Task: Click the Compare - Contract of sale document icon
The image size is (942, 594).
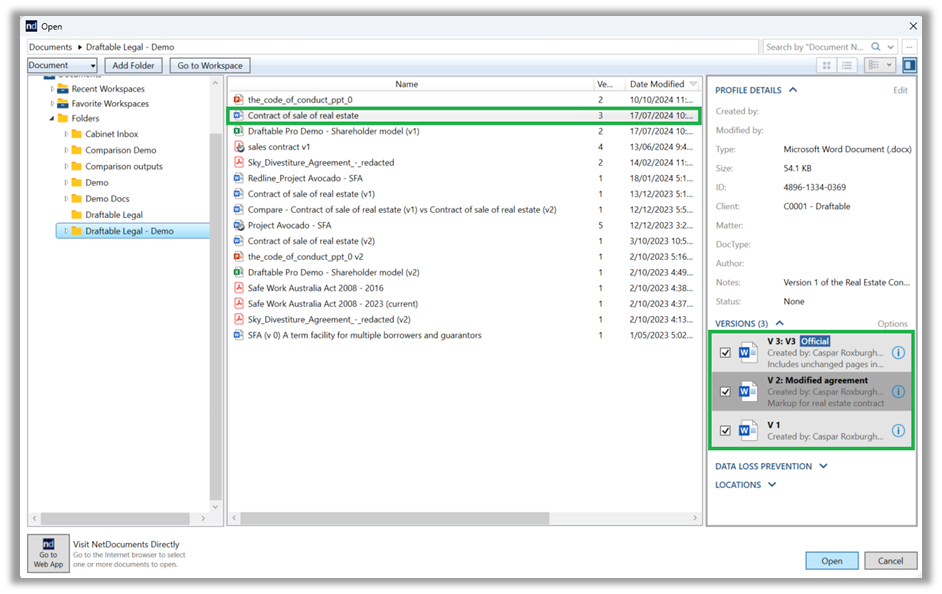Action: click(x=239, y=210)
